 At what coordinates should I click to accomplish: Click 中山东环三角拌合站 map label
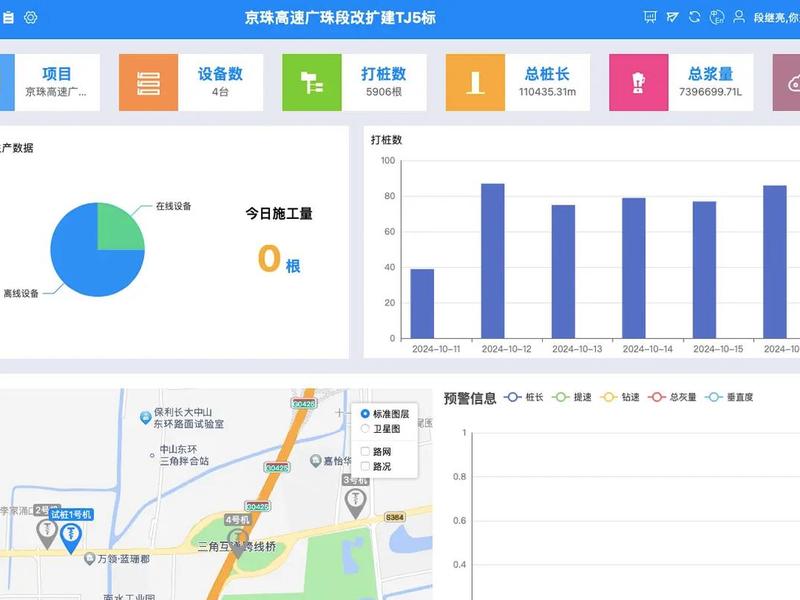click(184, 455)
